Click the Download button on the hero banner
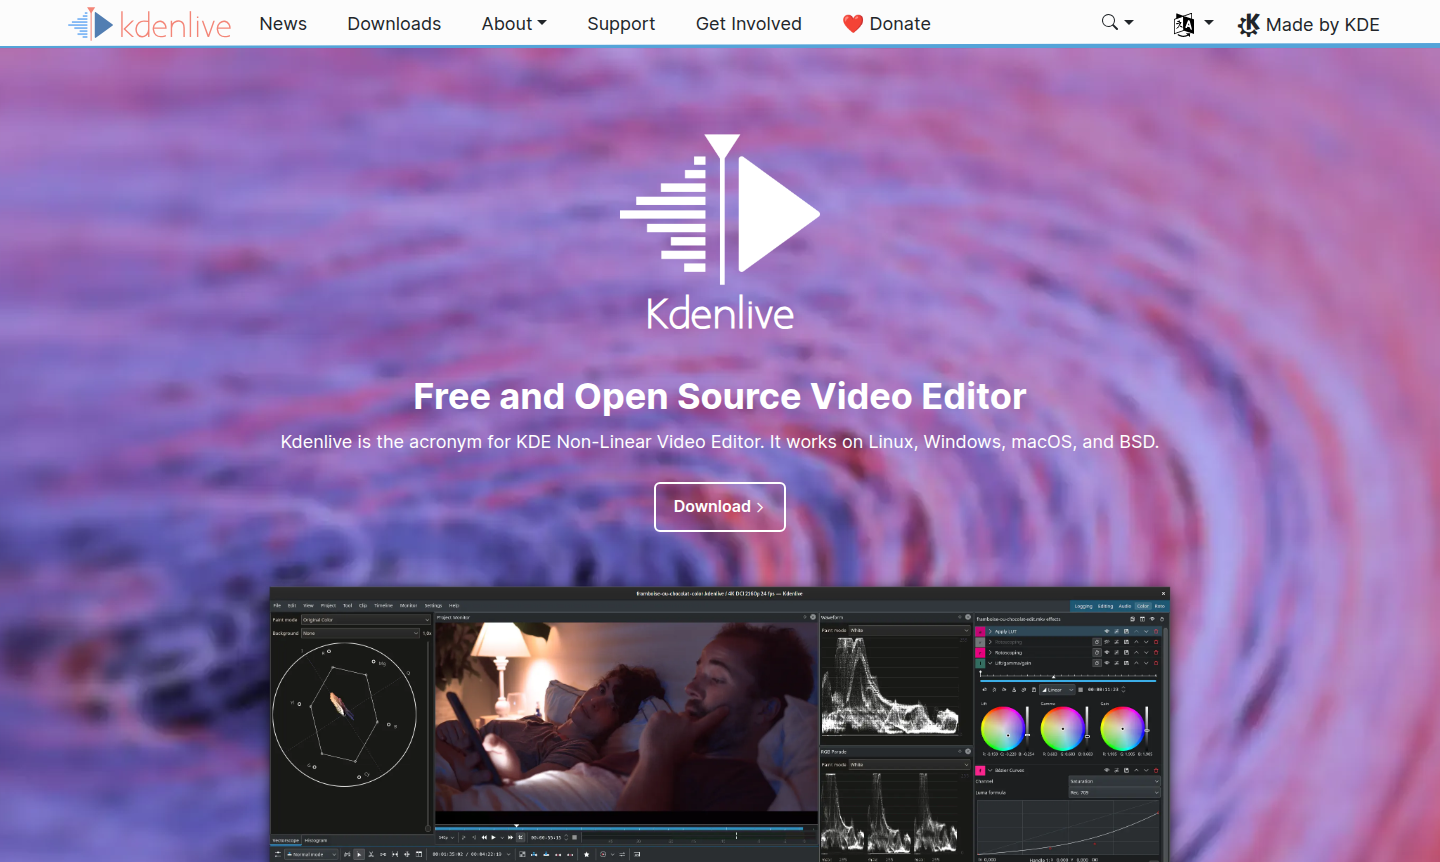The height and width of the screenshot is (862, 1440). (719, 507)
